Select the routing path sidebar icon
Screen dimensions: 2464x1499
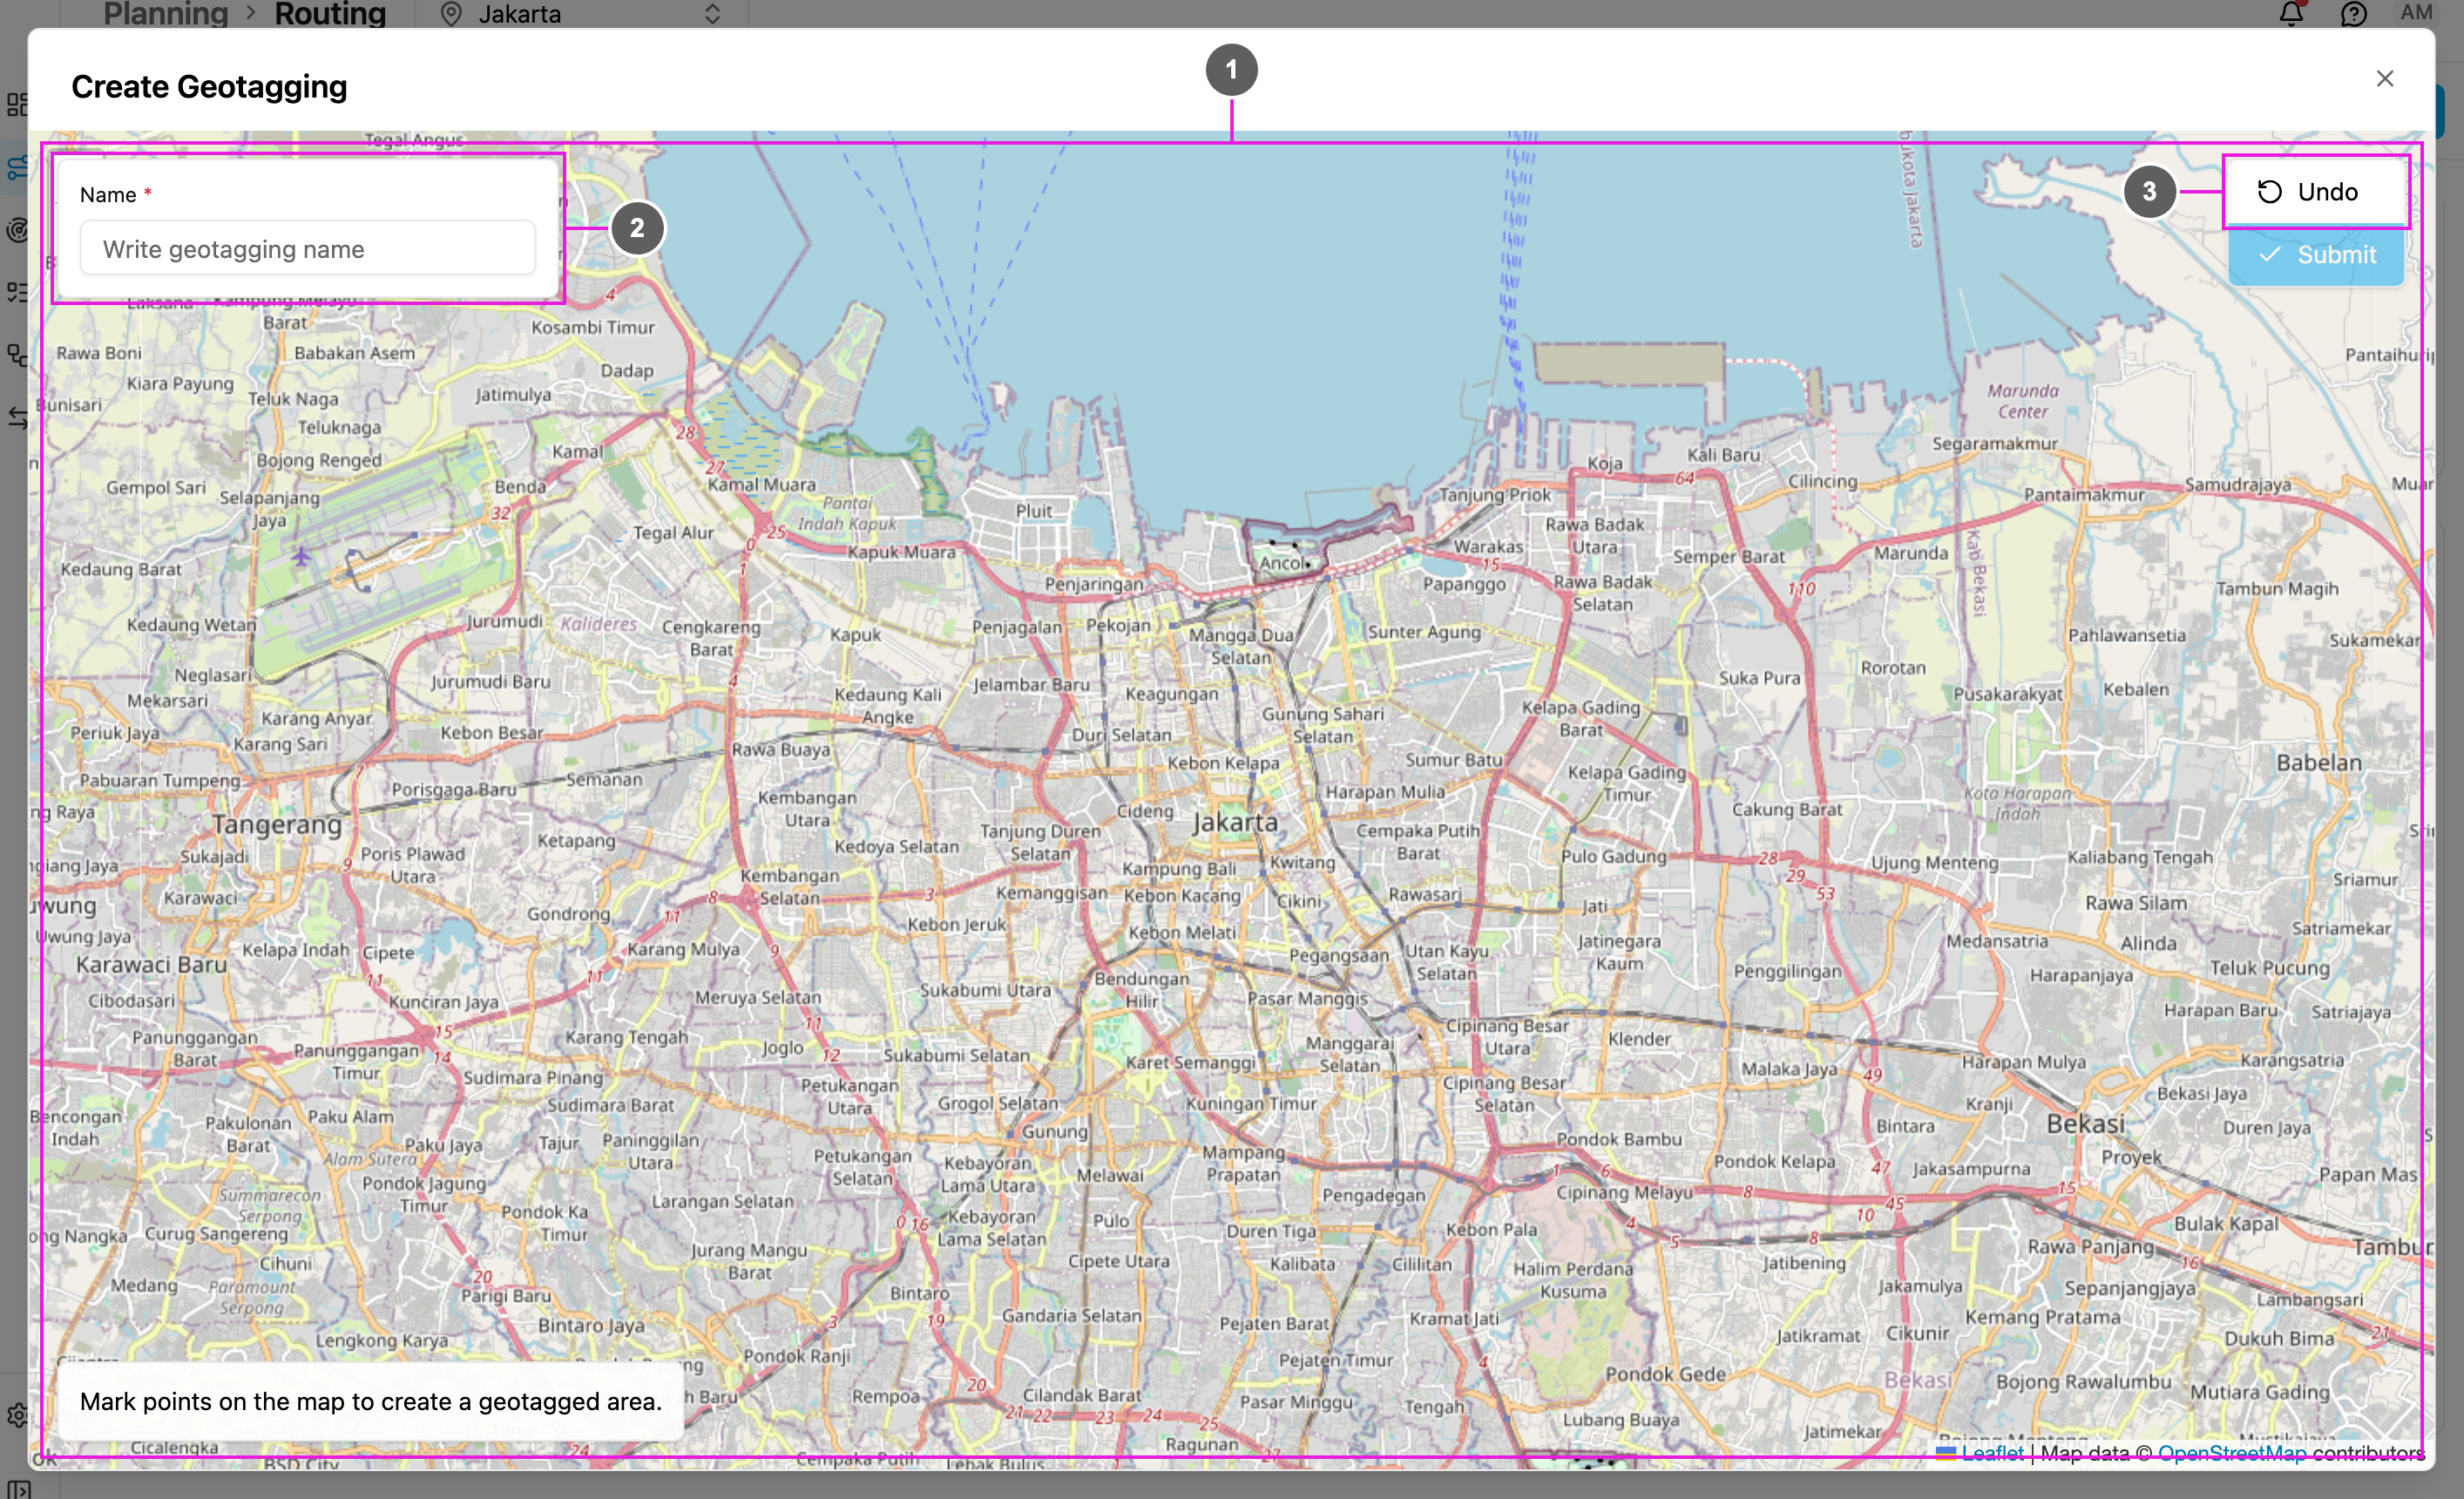[x=17, y=167]
